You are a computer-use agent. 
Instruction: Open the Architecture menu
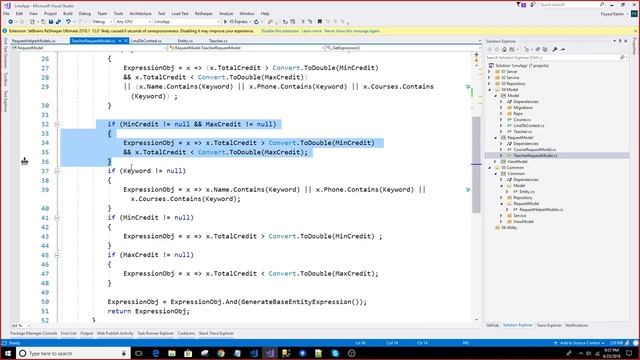click(x=140, y=13)
